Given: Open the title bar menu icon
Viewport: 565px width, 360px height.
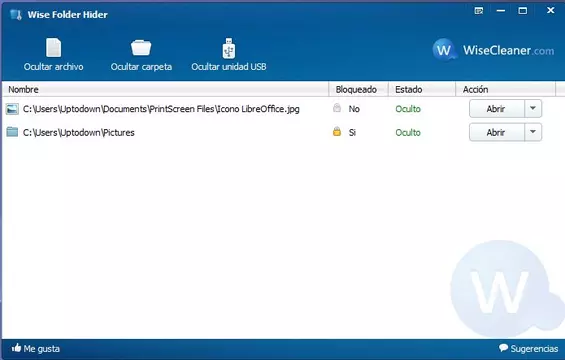Looking at the screenshot, I should click(479, 11).
